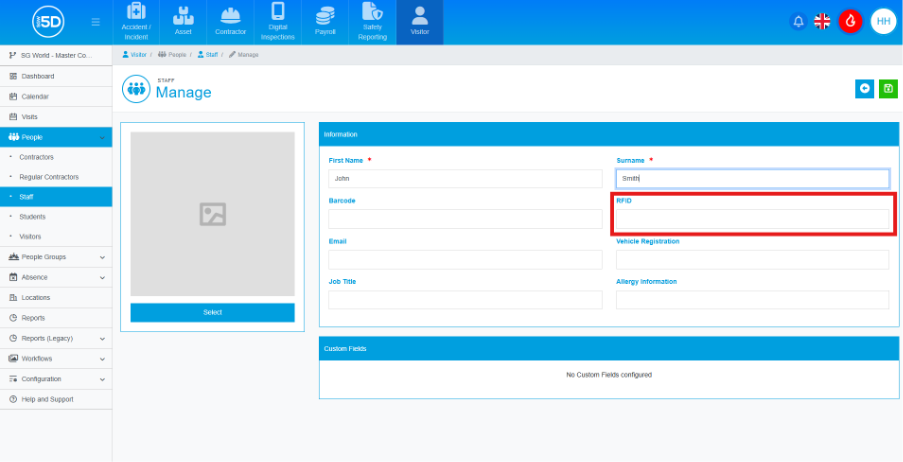Click the Select photo button

213,312
